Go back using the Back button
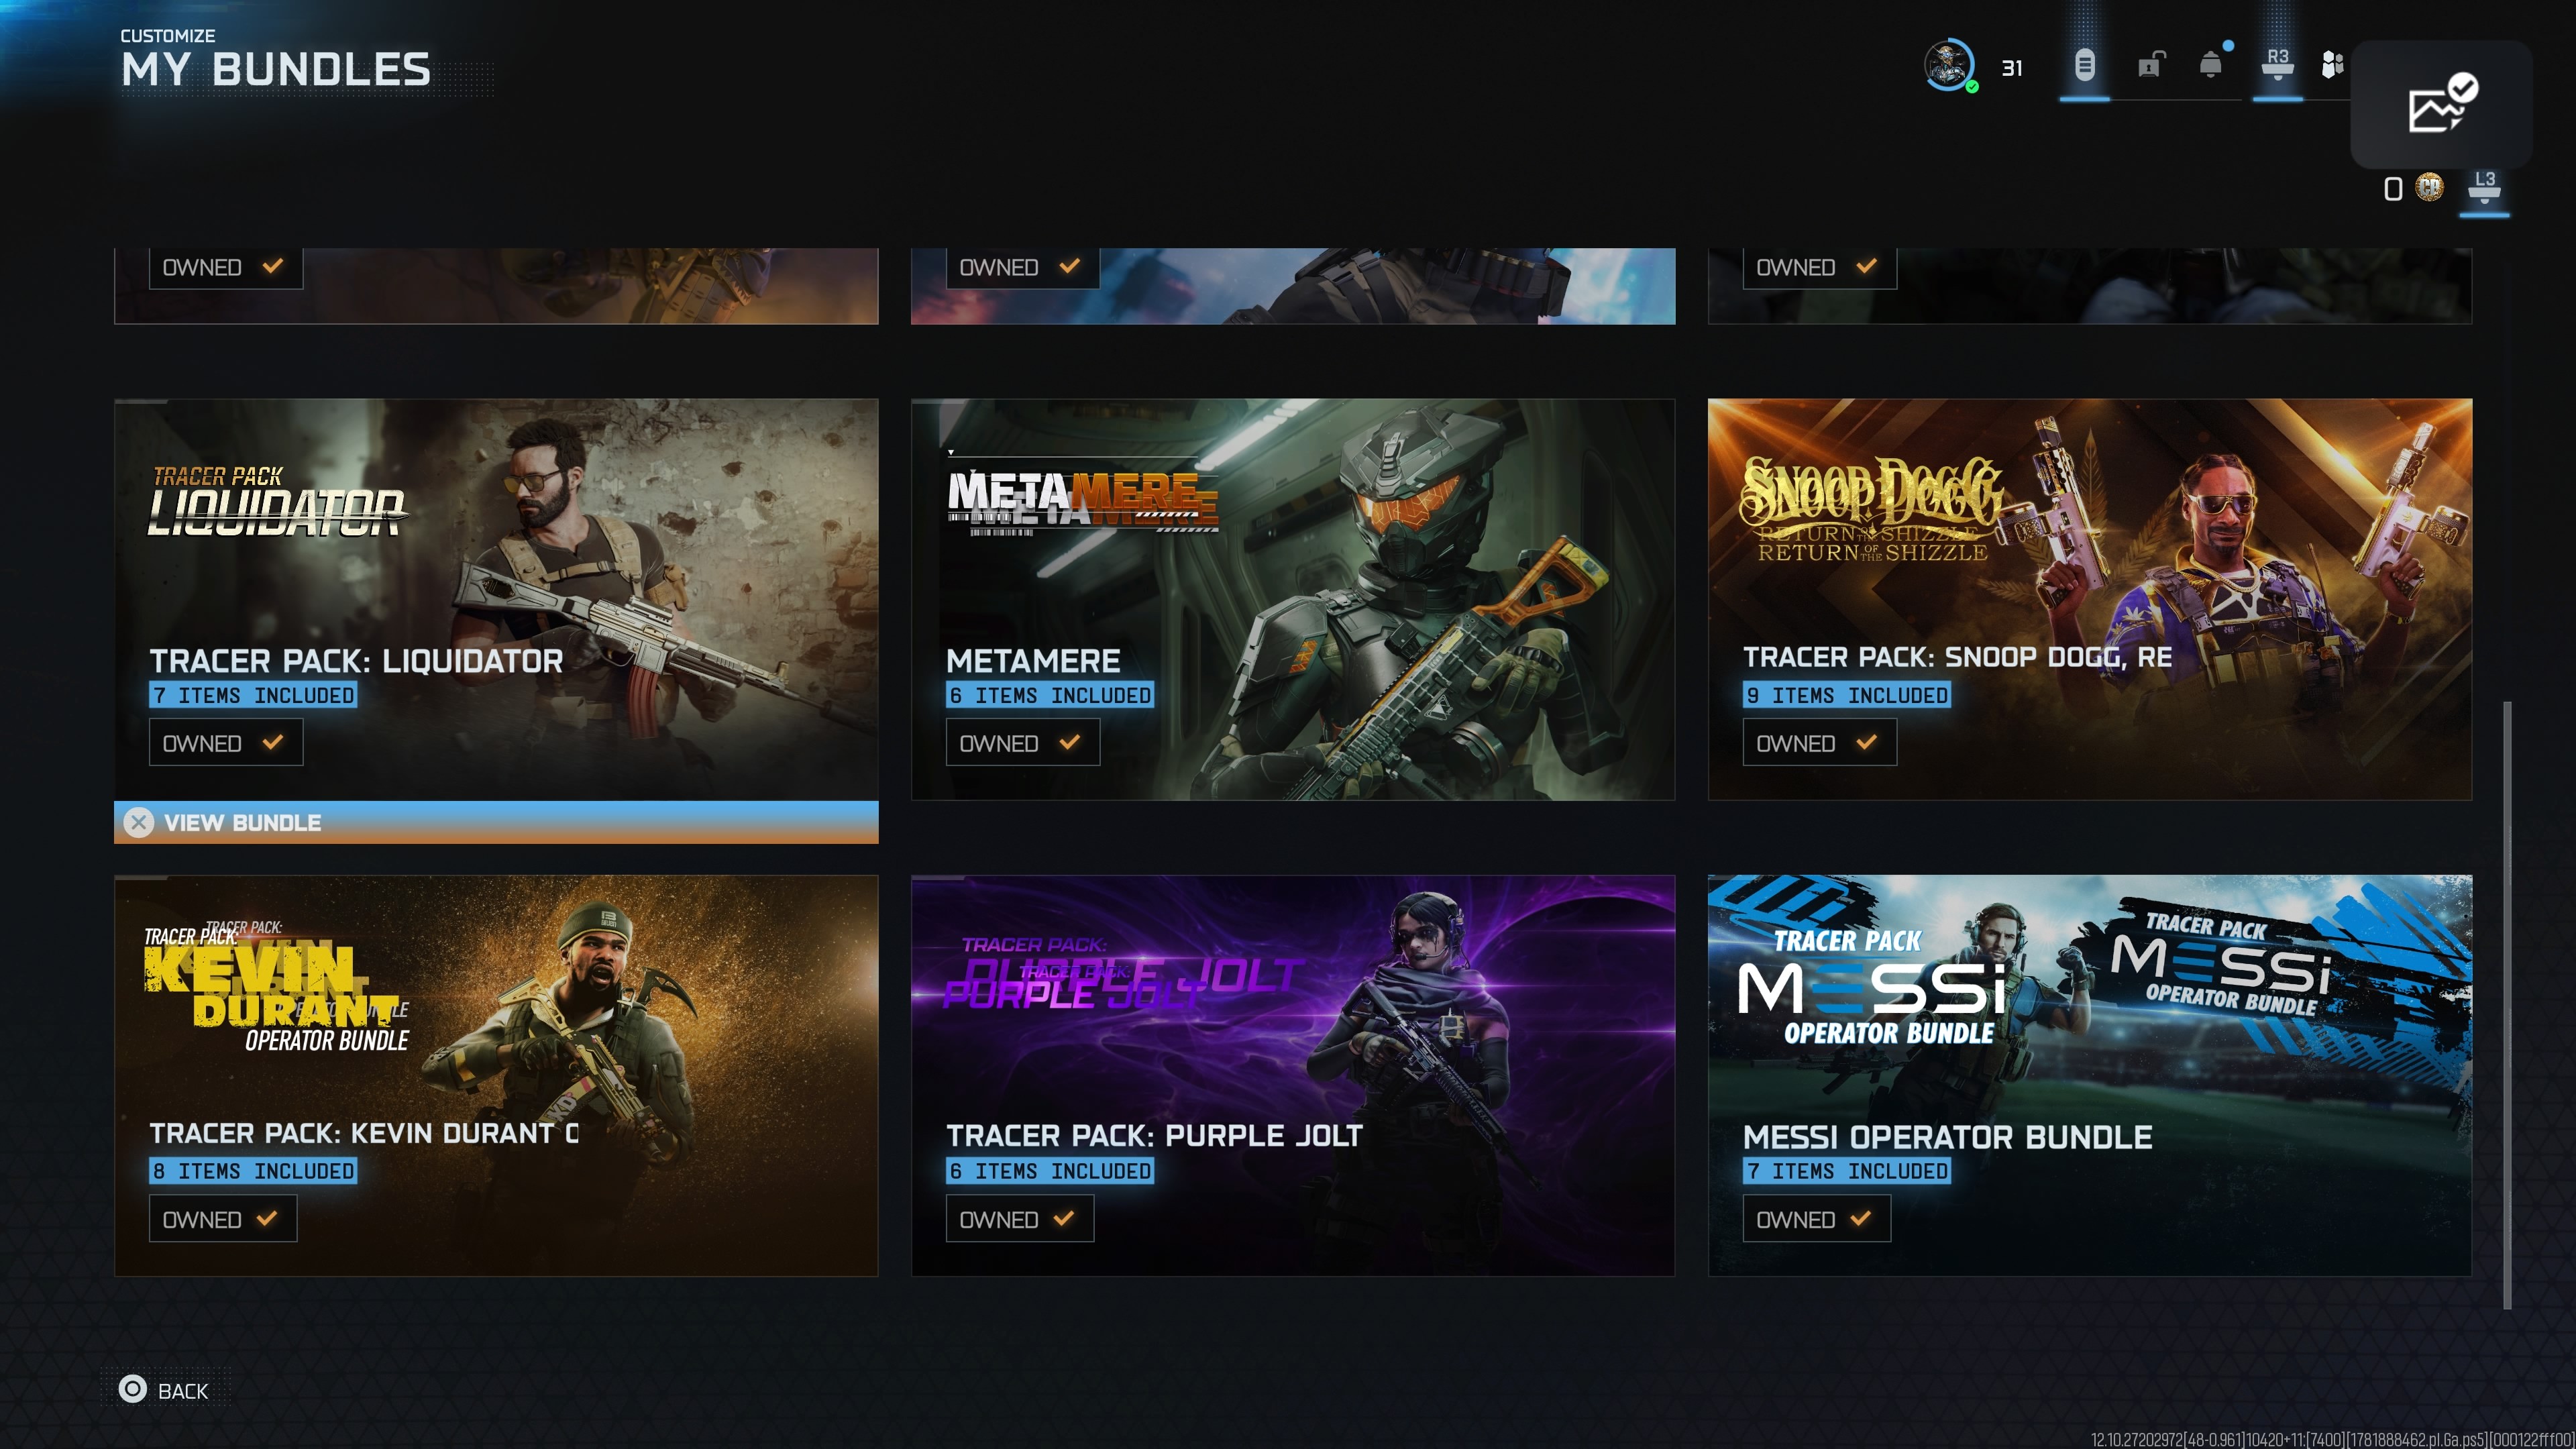This screenshot has height=1449, width=2576. pyautogui.click(x=166, y=1390)
